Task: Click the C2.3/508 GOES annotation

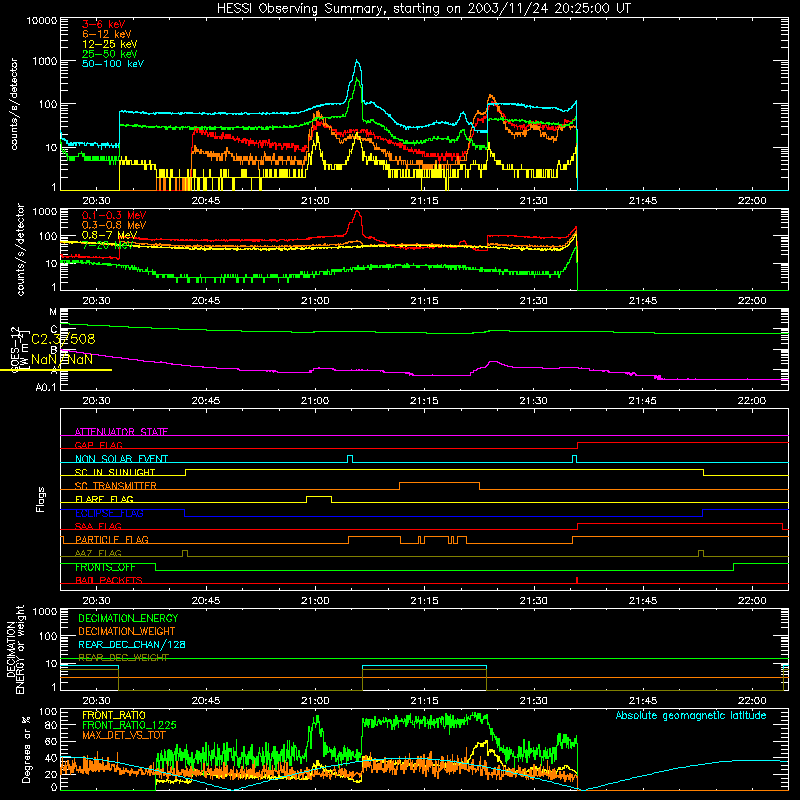Action: coord(63,339)
